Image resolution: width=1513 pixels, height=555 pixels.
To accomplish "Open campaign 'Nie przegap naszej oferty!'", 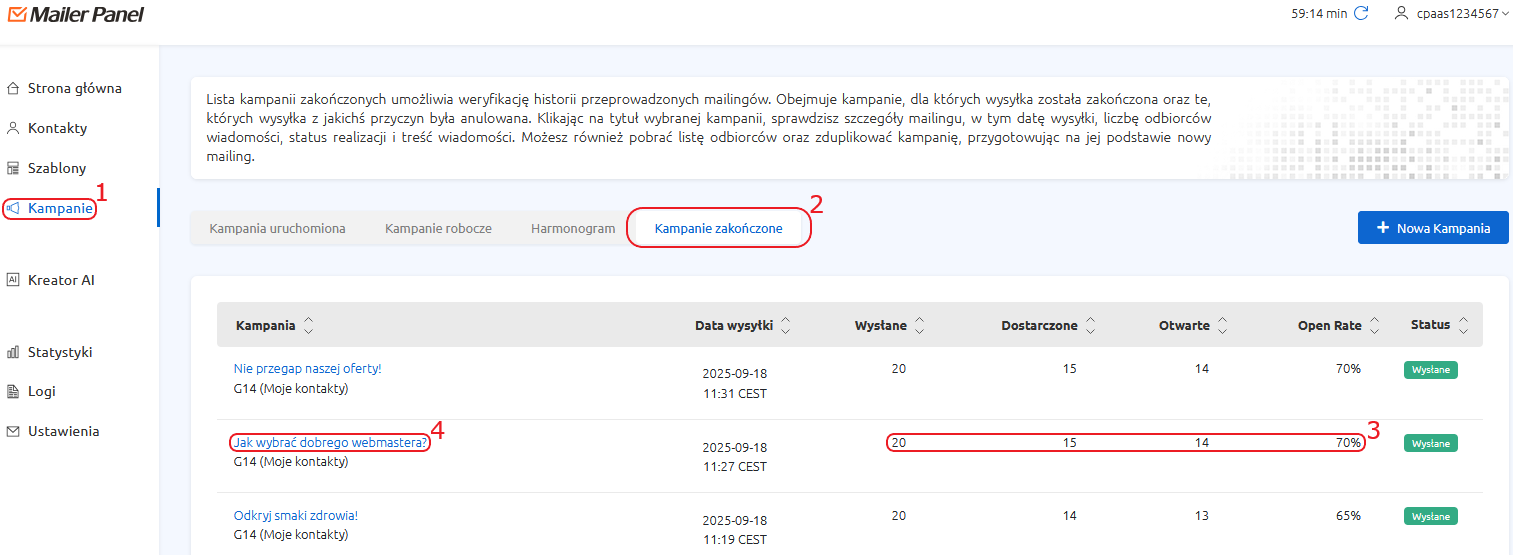I will tap(307, 368).
